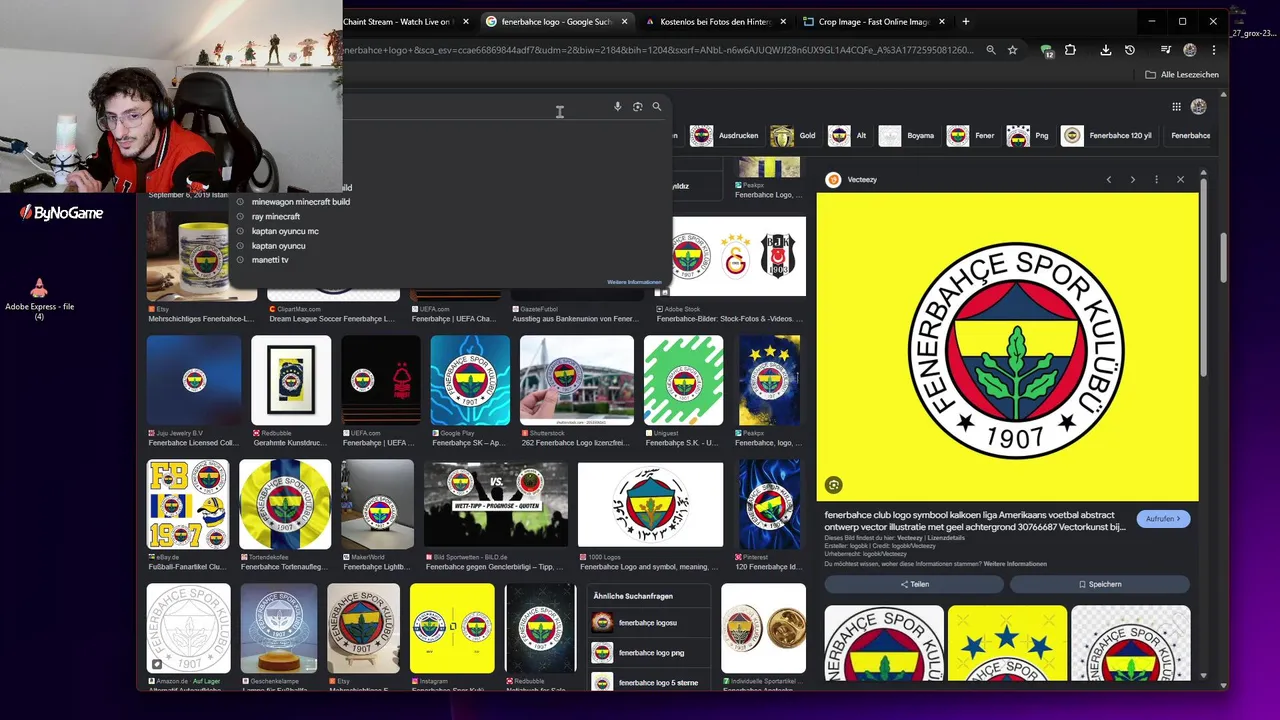Viewport: 1280px width, 720px height.
Task: Open Weitere Informationen link in preview
Action: (x=1015, y=564)
